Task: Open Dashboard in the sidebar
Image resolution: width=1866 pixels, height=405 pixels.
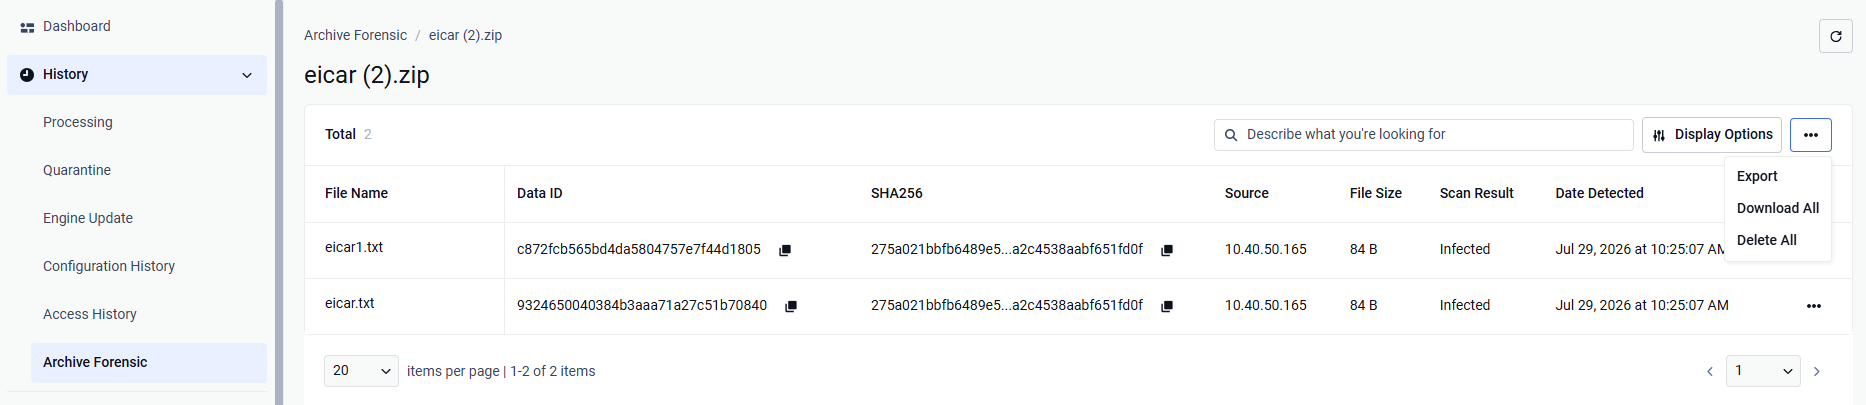Action: point(77,26)
